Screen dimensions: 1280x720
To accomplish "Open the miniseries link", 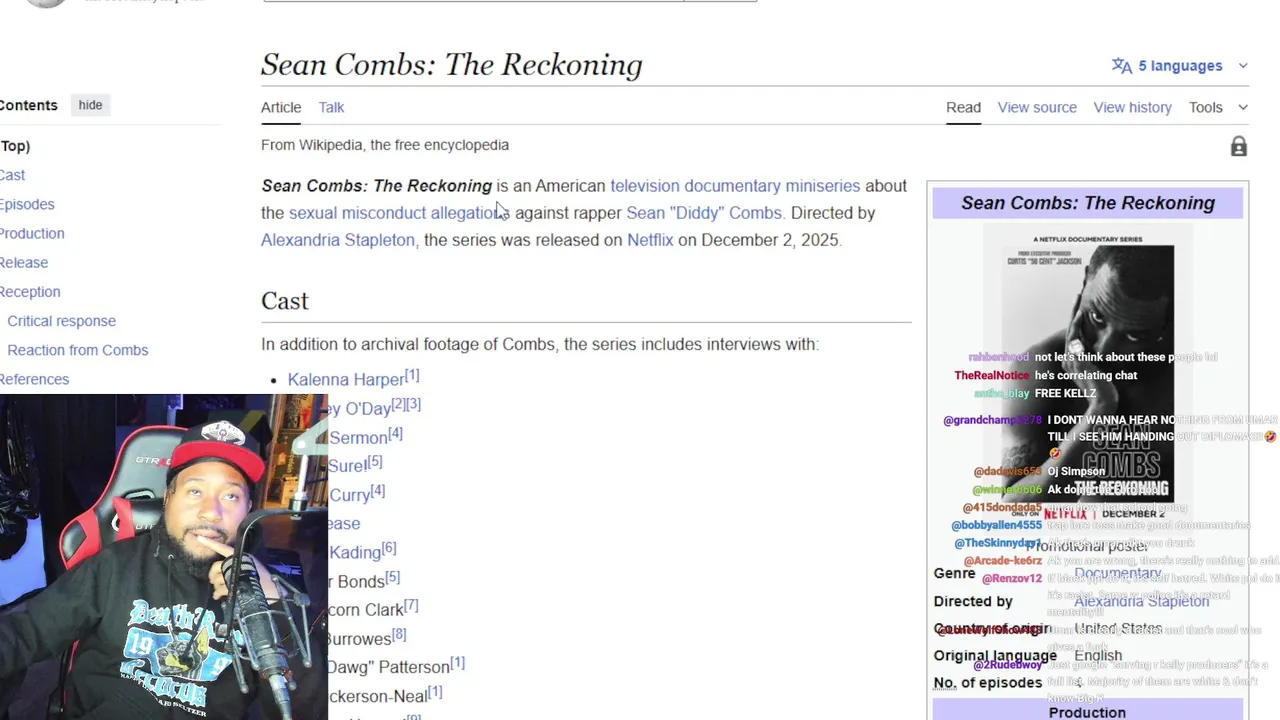I will pyautogui.click(x=822, y=186).
